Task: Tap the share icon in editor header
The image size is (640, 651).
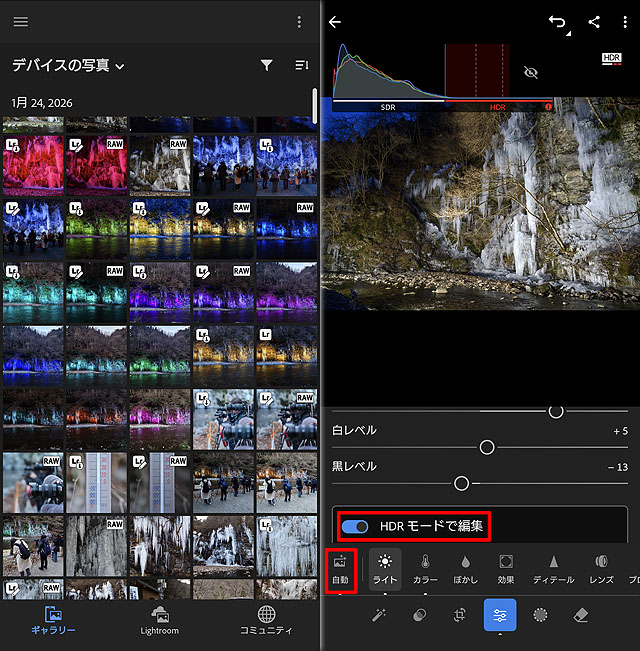Action: [594, 22]
